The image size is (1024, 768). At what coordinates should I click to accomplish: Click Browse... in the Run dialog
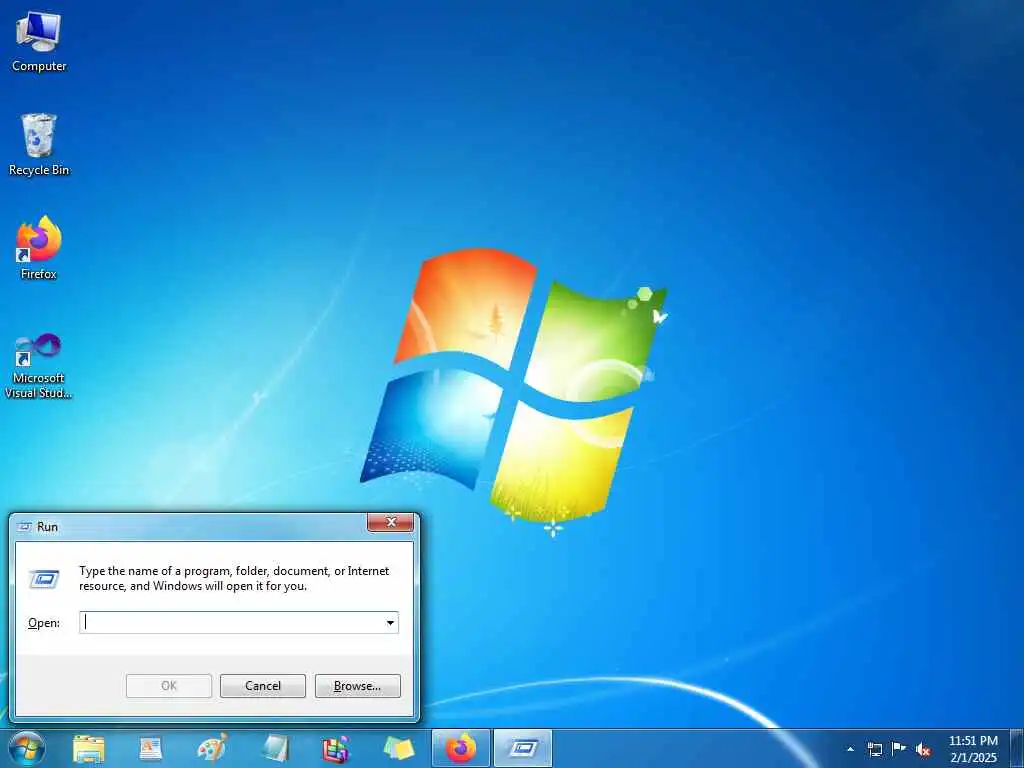(357, 686)
